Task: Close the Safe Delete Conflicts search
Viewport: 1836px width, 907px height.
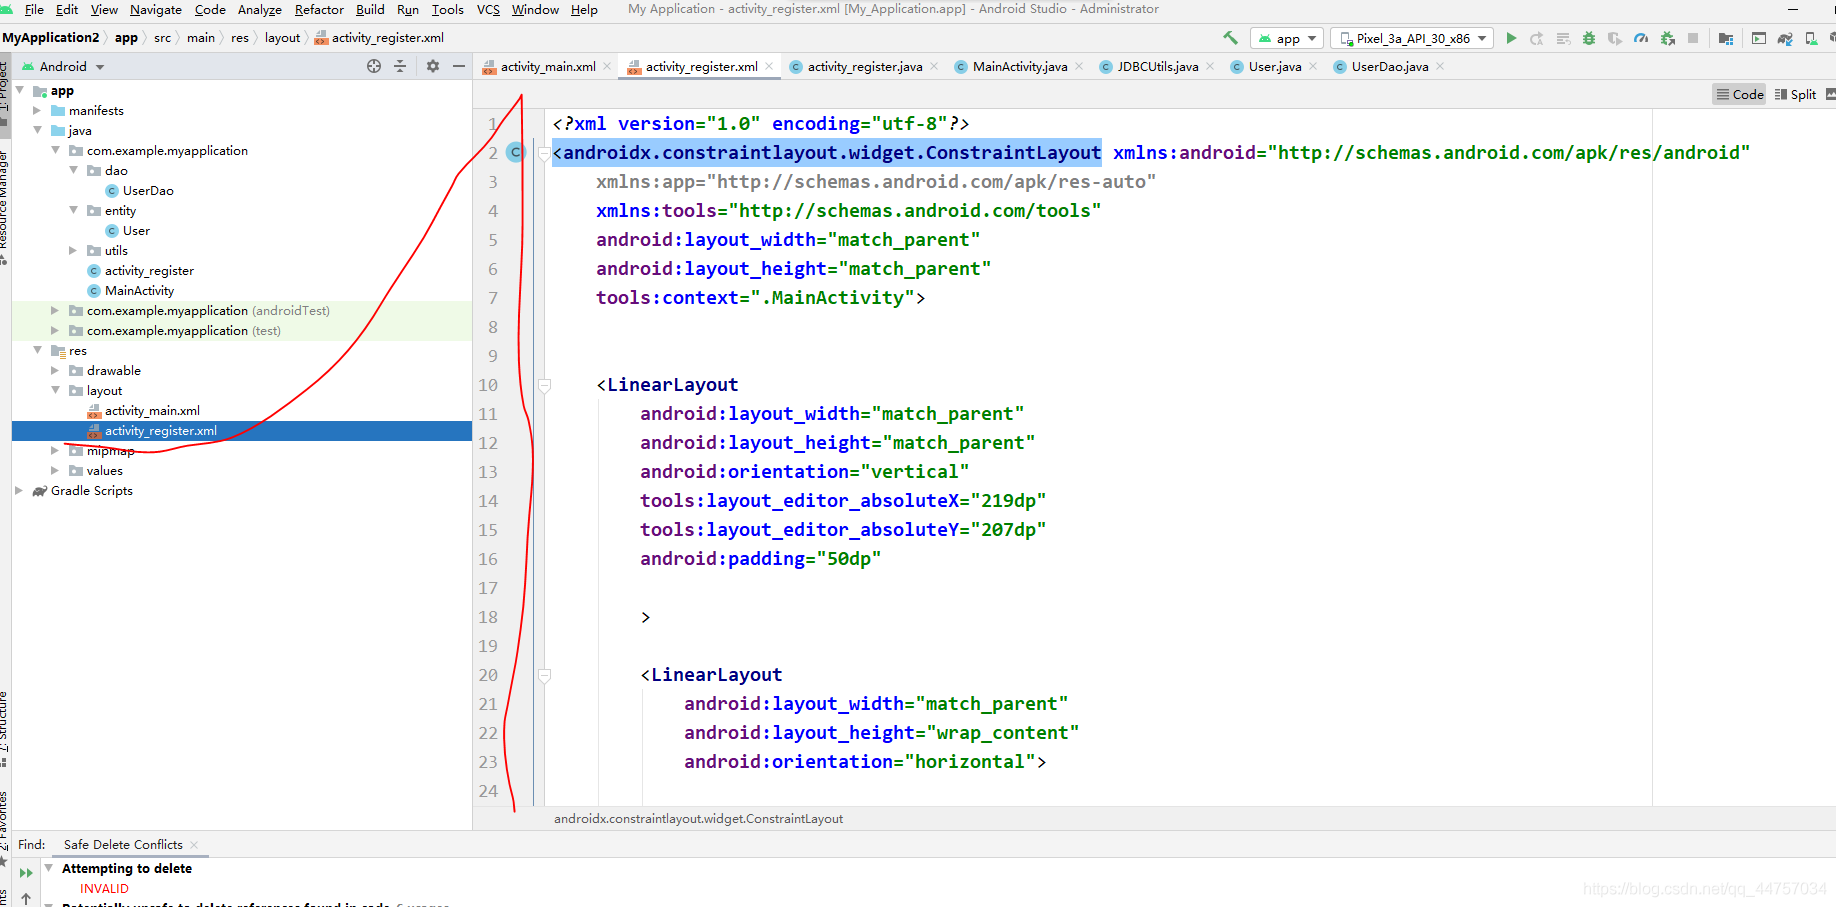Action: (x=193, y=844)
